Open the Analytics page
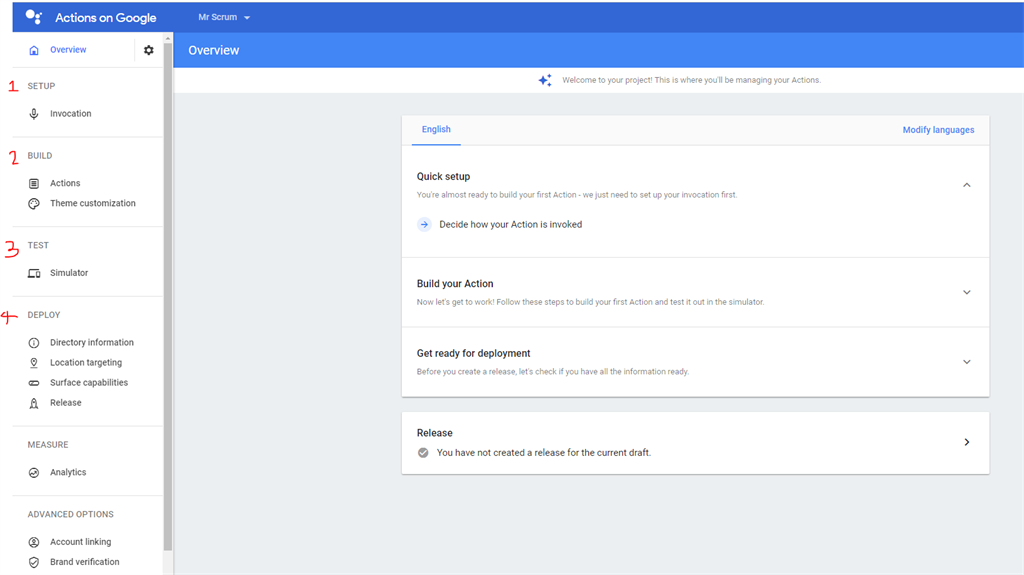 (x=68, y=472)
